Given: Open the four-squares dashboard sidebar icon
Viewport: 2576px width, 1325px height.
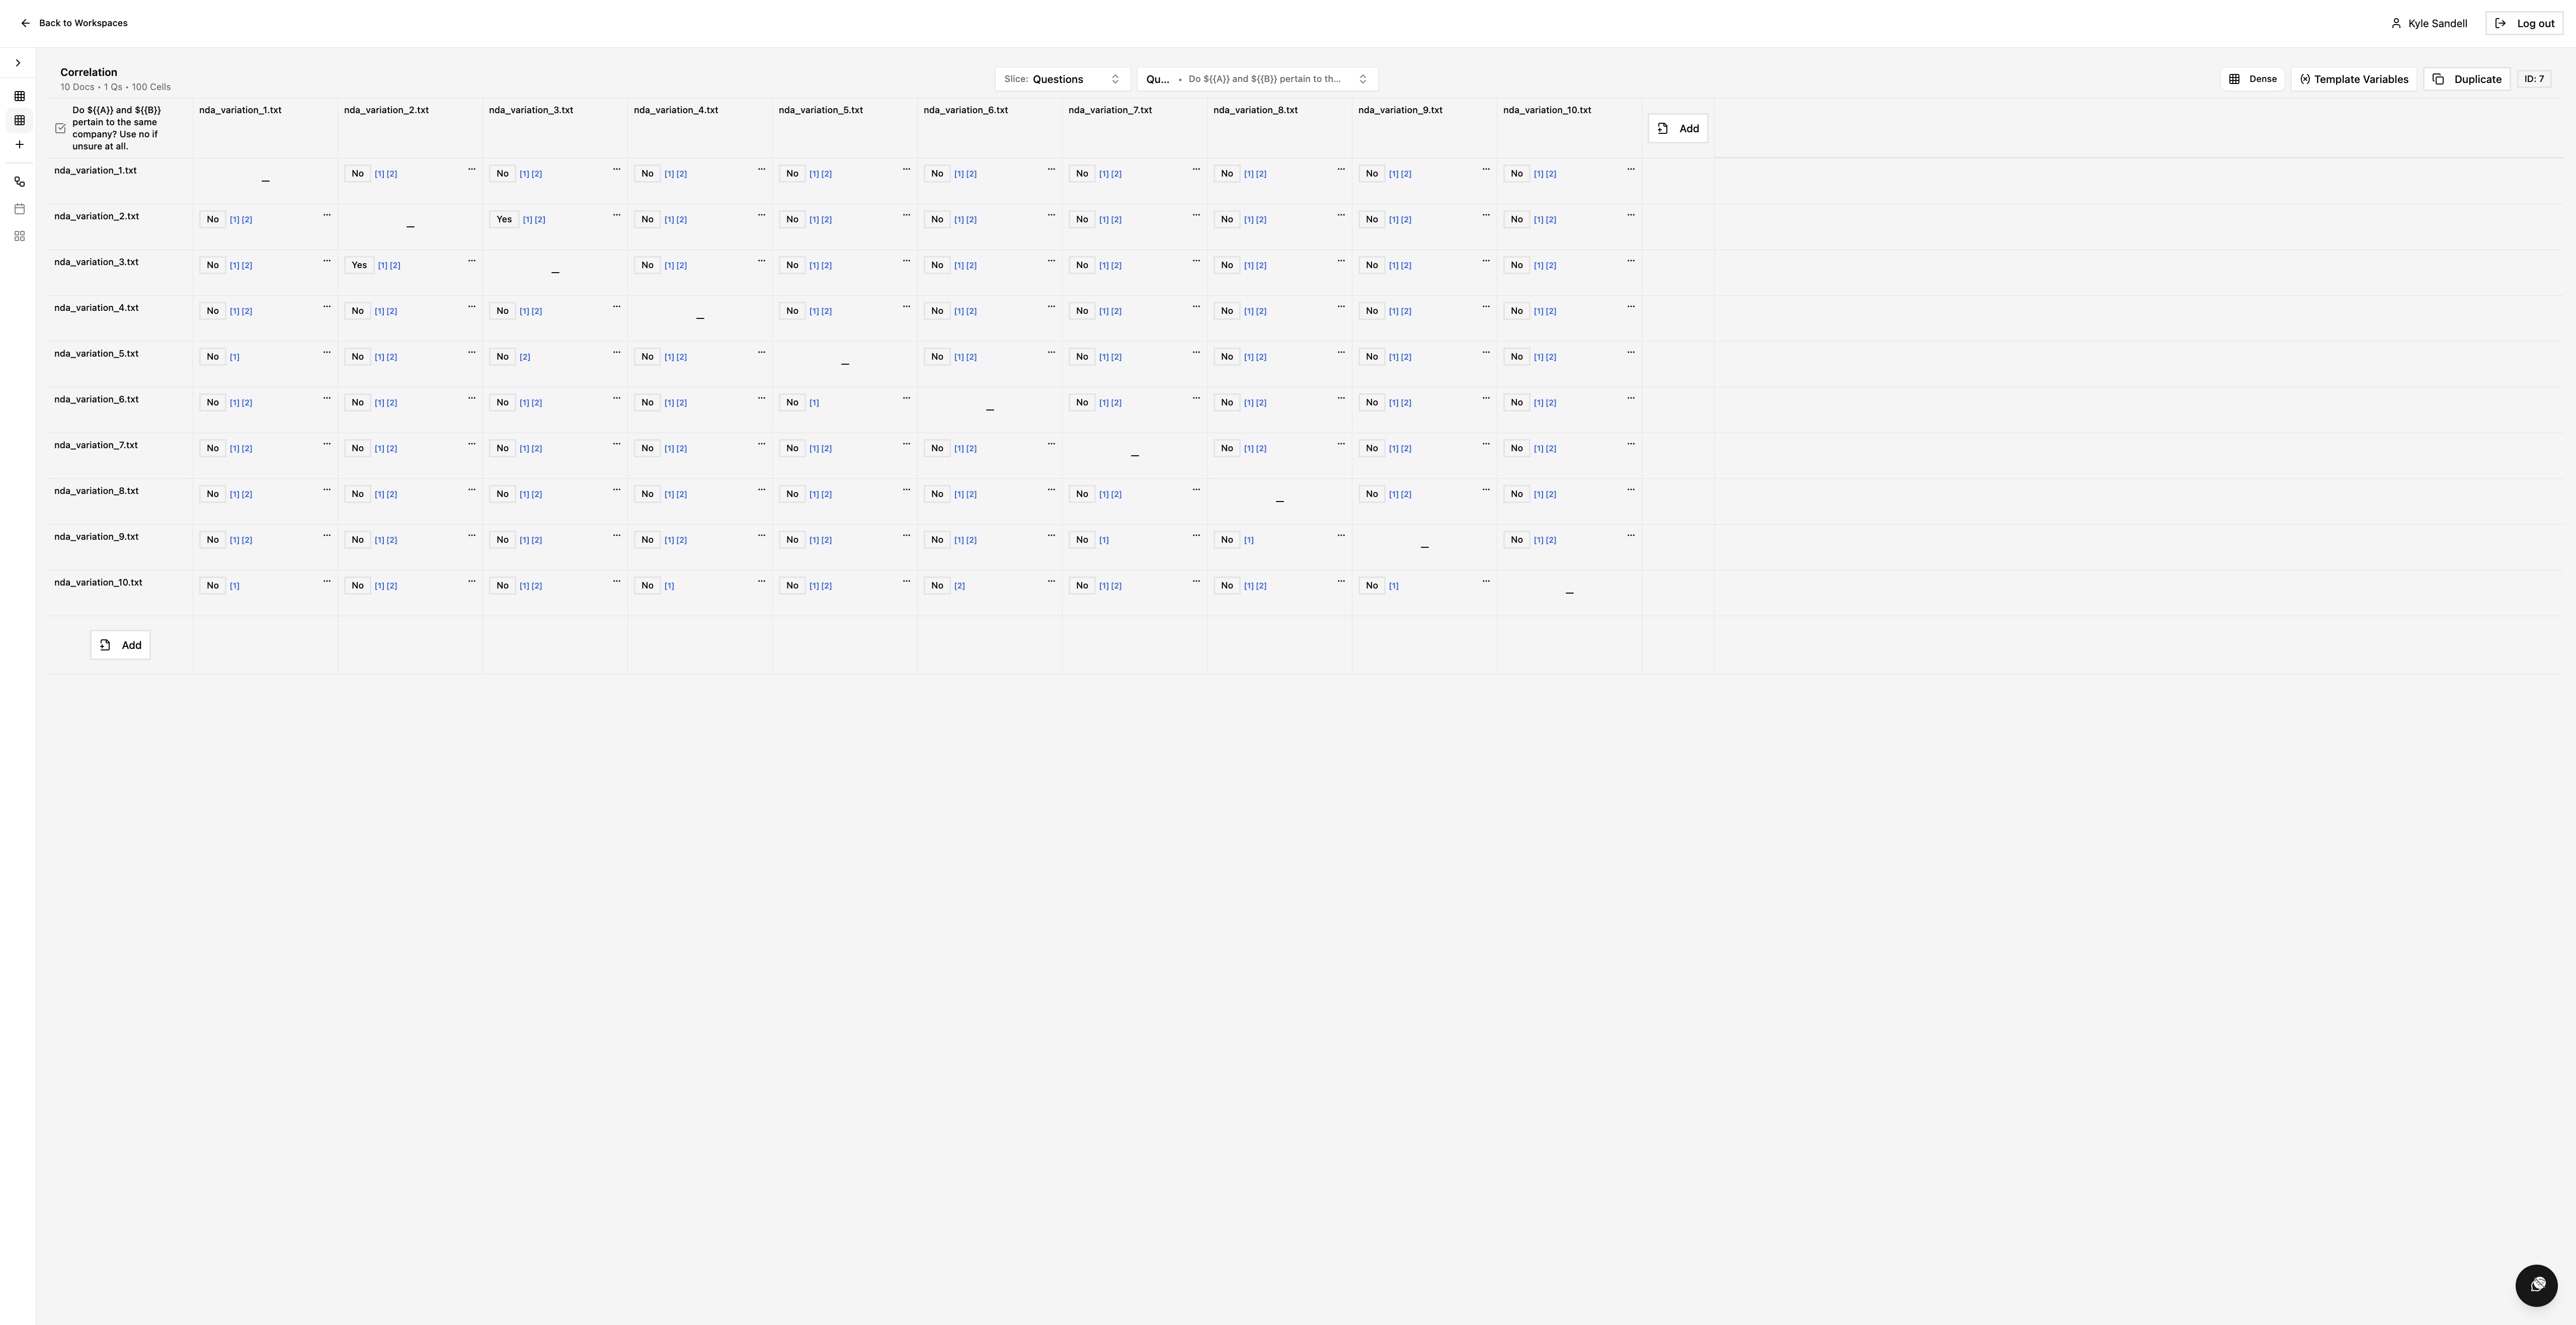Looking at the screenshot, I should coord(19,236).
